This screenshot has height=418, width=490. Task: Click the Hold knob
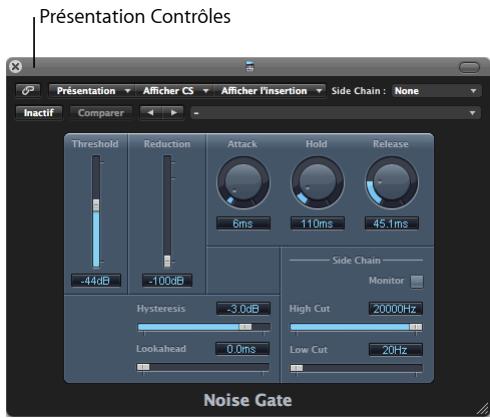click(317, 183)
